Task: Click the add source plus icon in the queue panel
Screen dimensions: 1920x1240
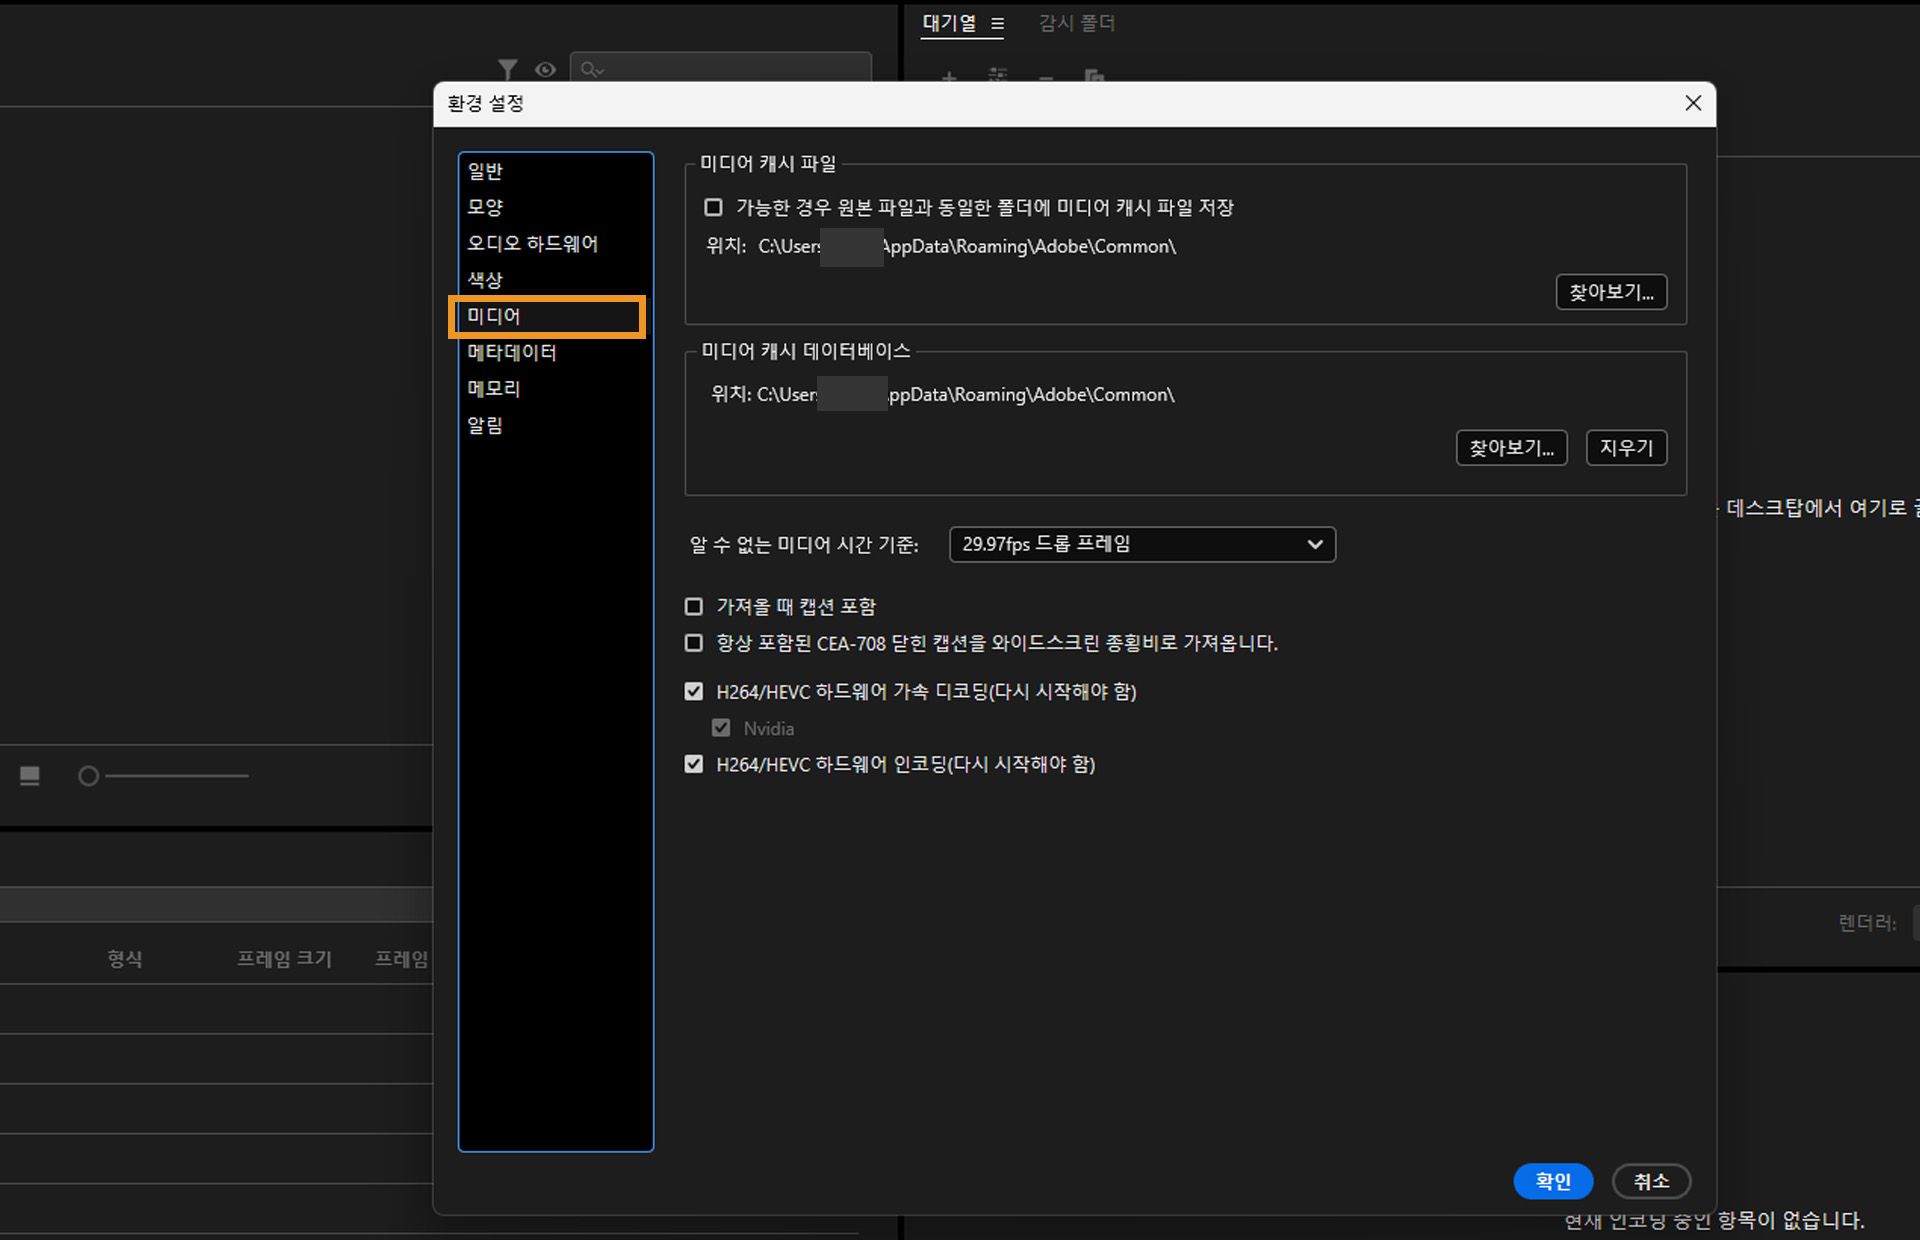Action: tap(948, 80)
